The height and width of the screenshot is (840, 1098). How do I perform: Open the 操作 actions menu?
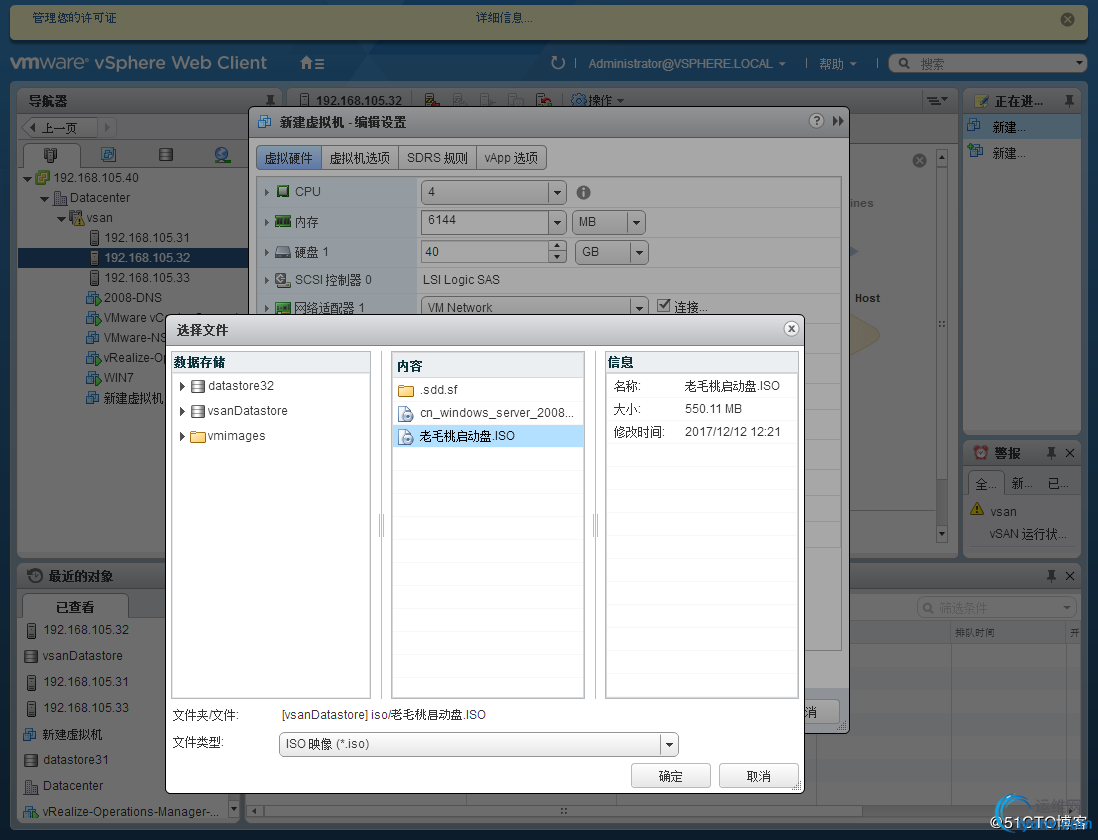pos(597,101)
